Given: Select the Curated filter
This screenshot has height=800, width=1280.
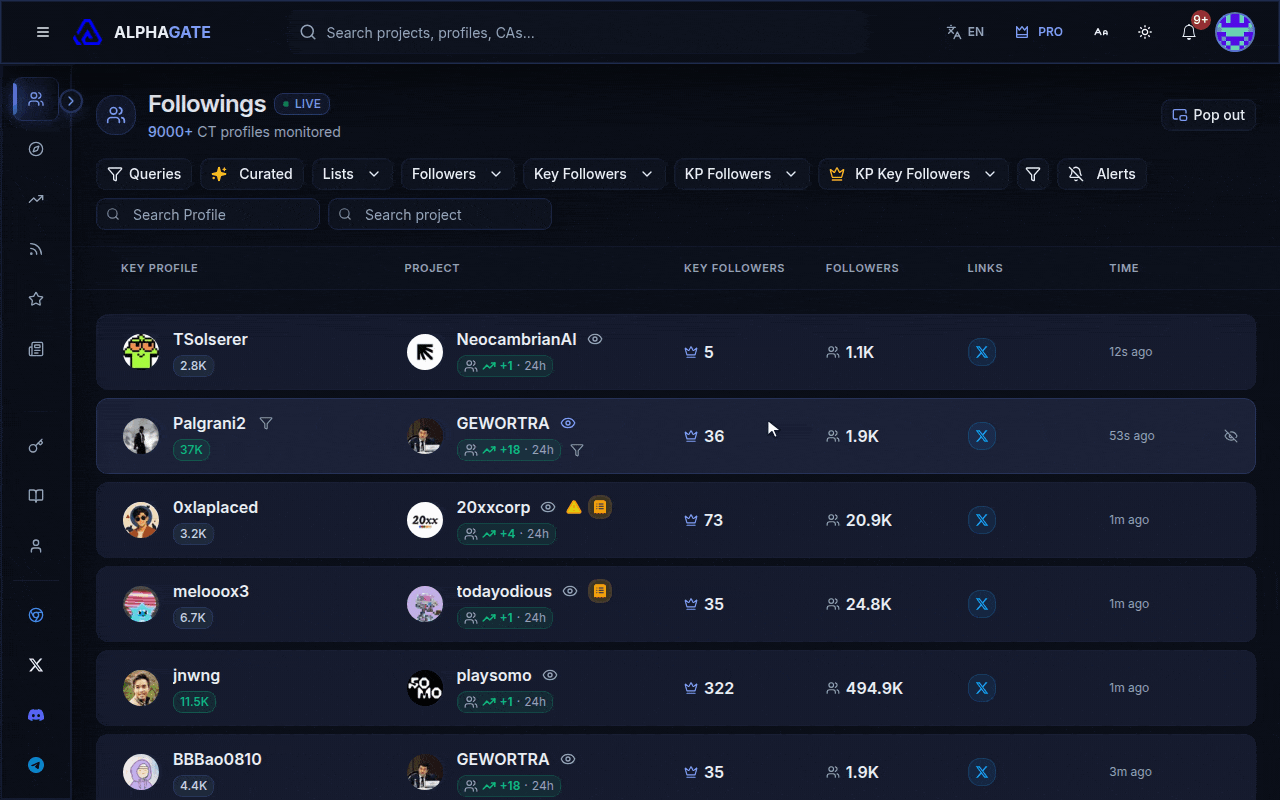Looking at the screenshot, I should (252, 174).
